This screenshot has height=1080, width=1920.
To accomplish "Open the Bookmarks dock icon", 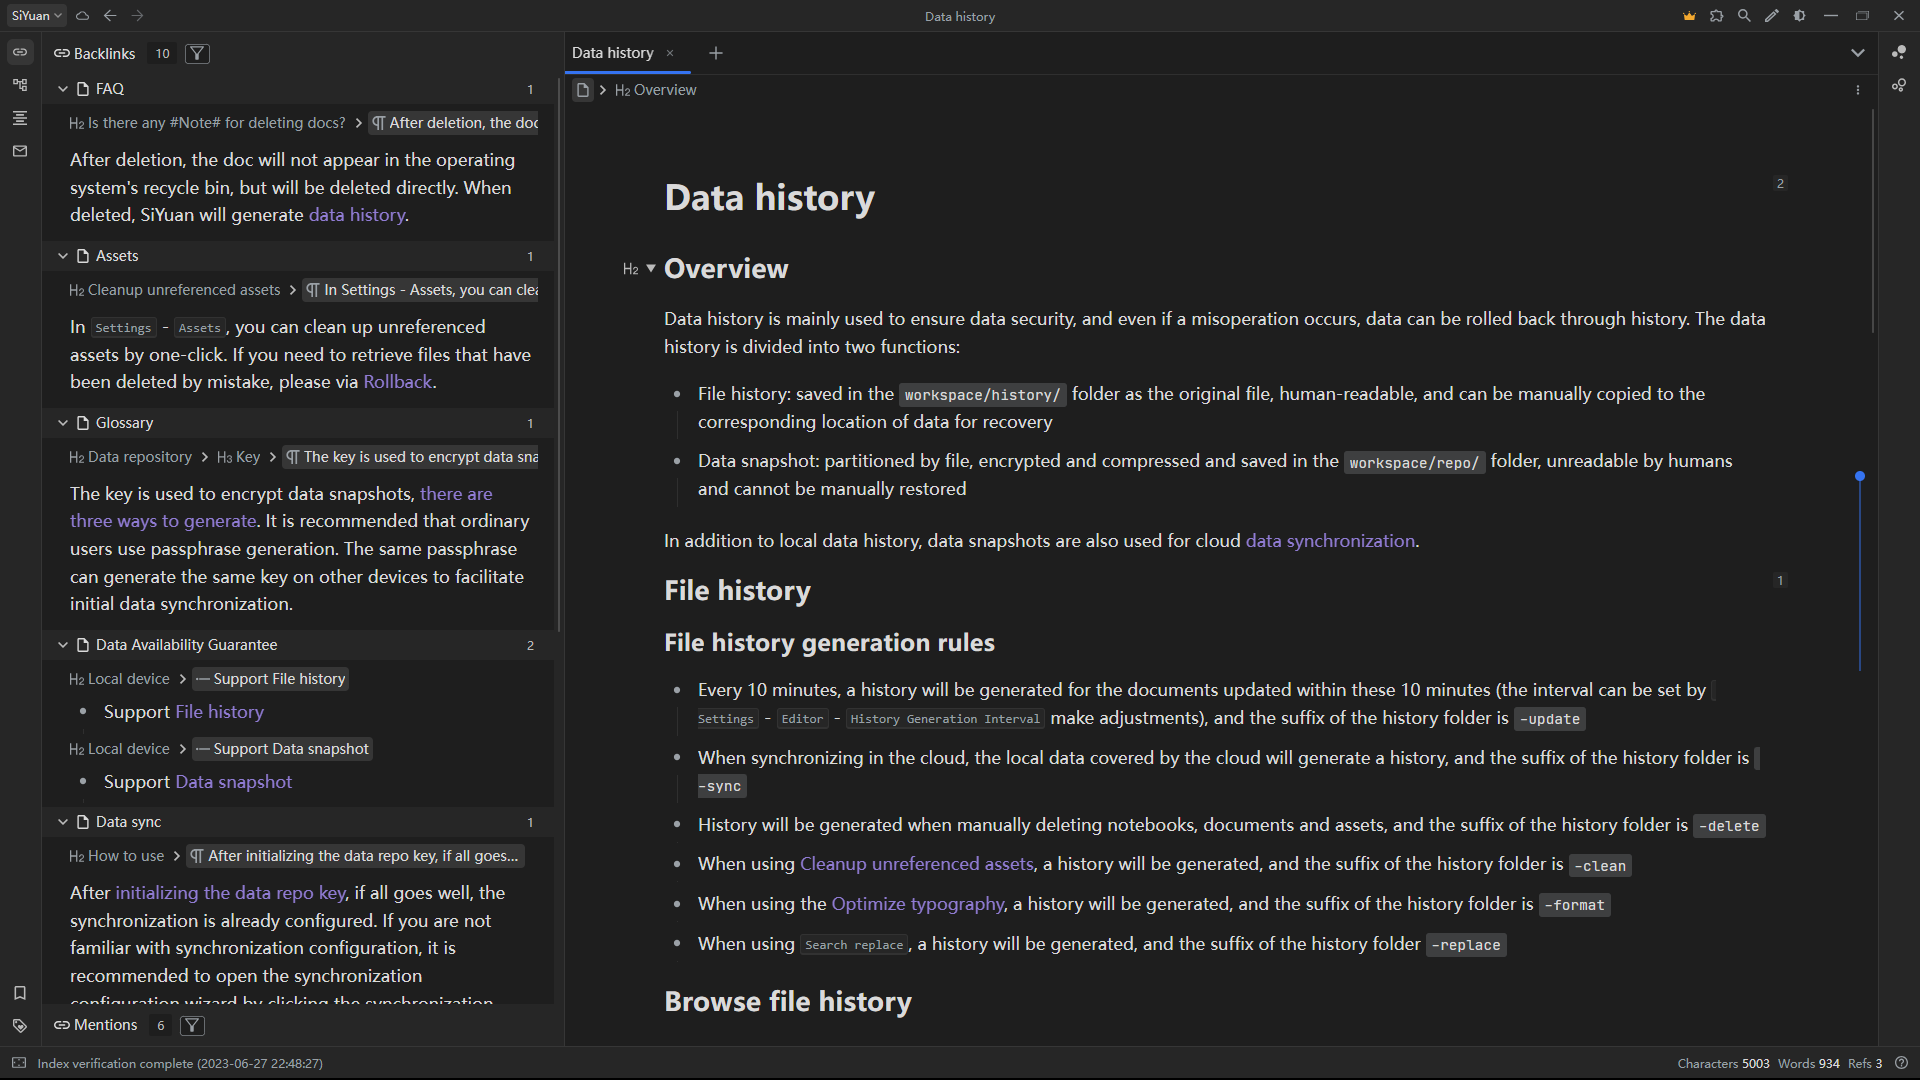I will click(20, 993).
